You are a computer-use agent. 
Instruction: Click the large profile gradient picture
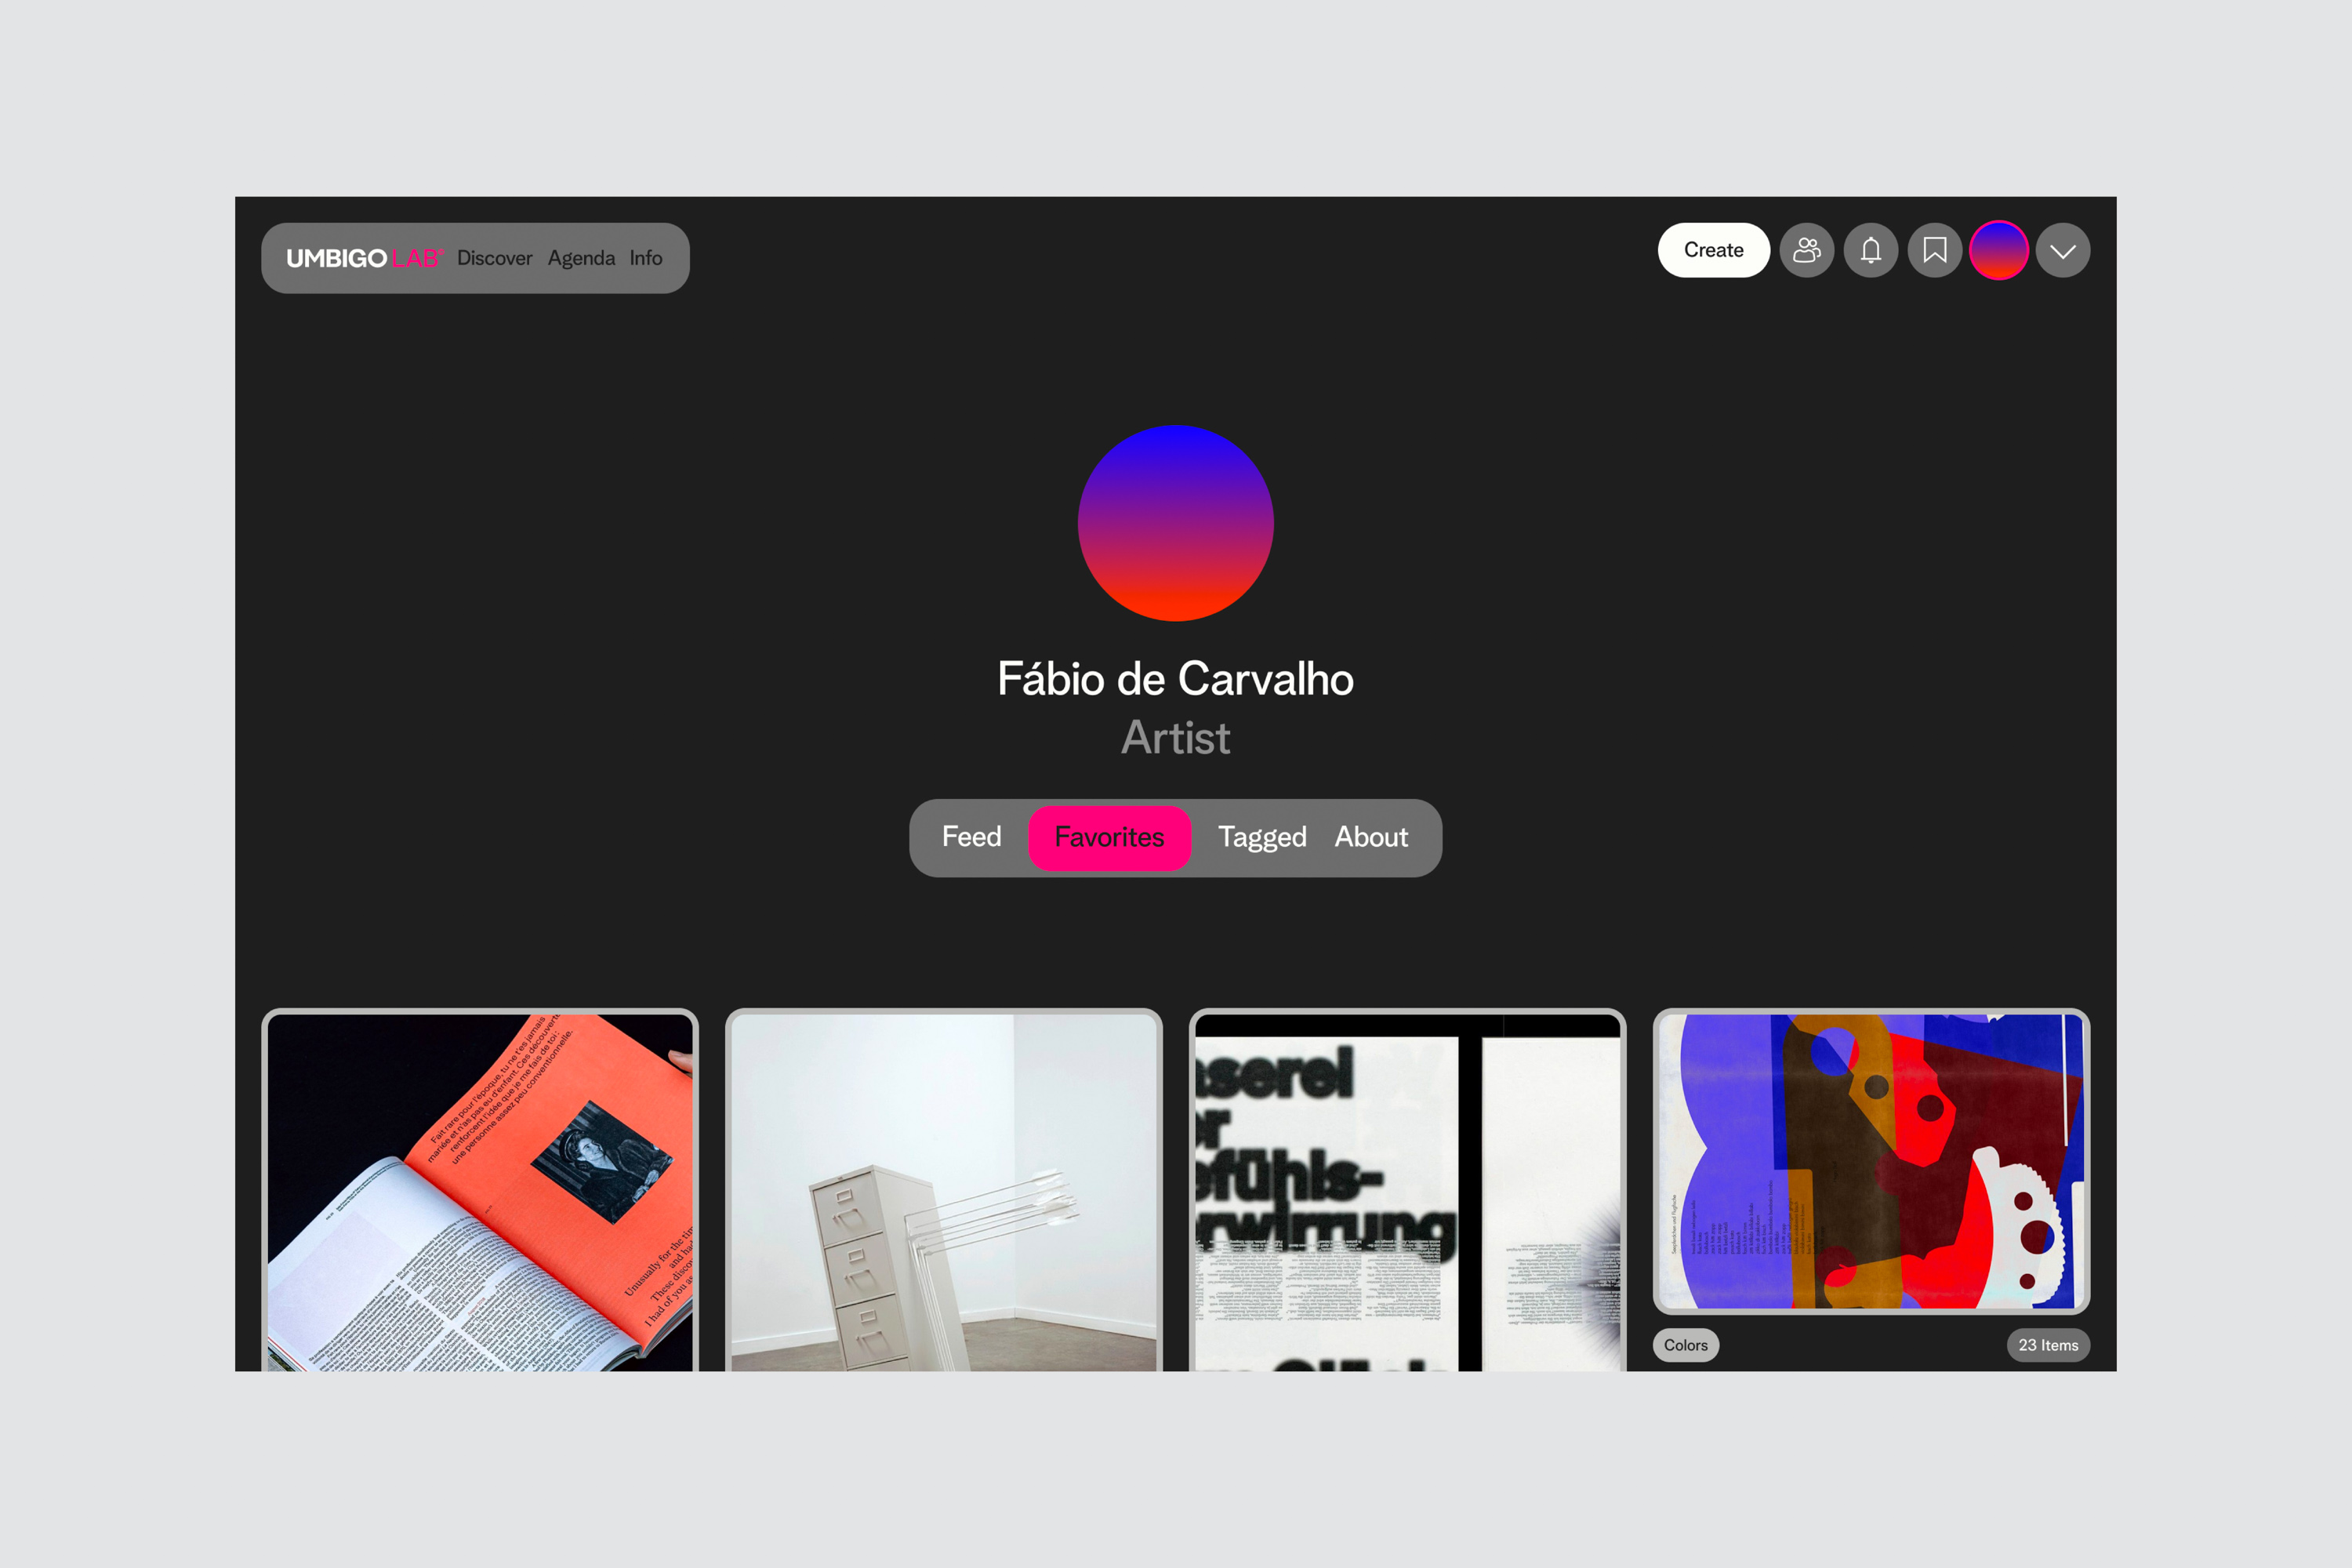1175,523
